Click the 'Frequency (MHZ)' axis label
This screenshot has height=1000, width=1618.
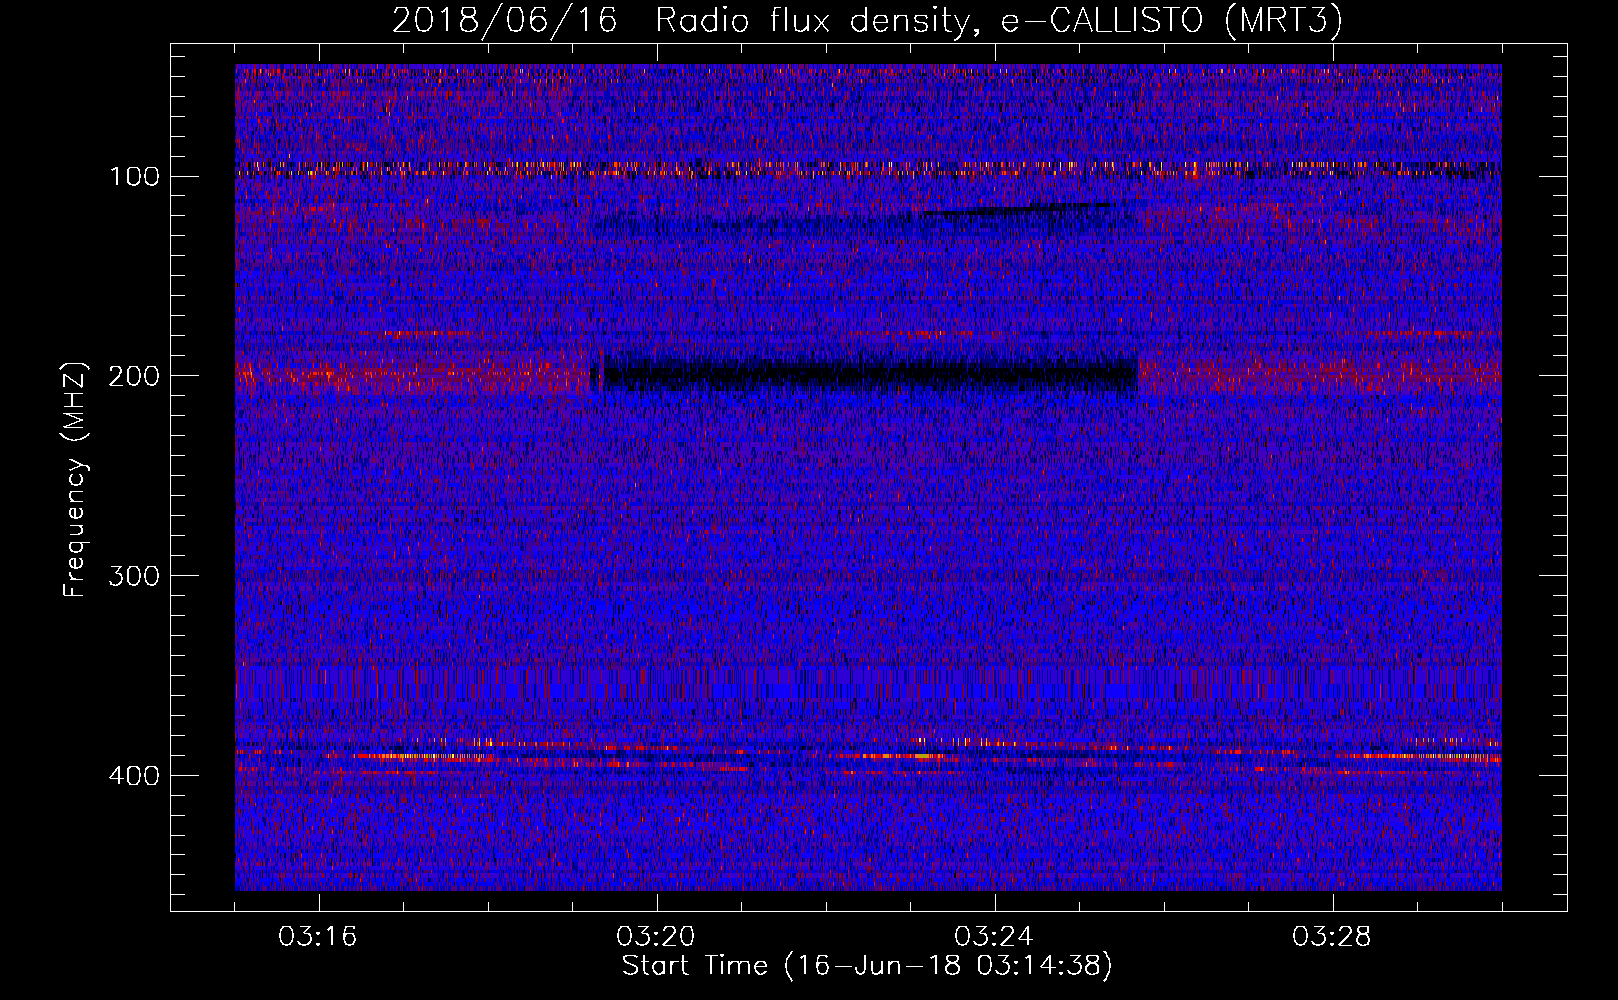pyautogui.click(x=75, y=480)
